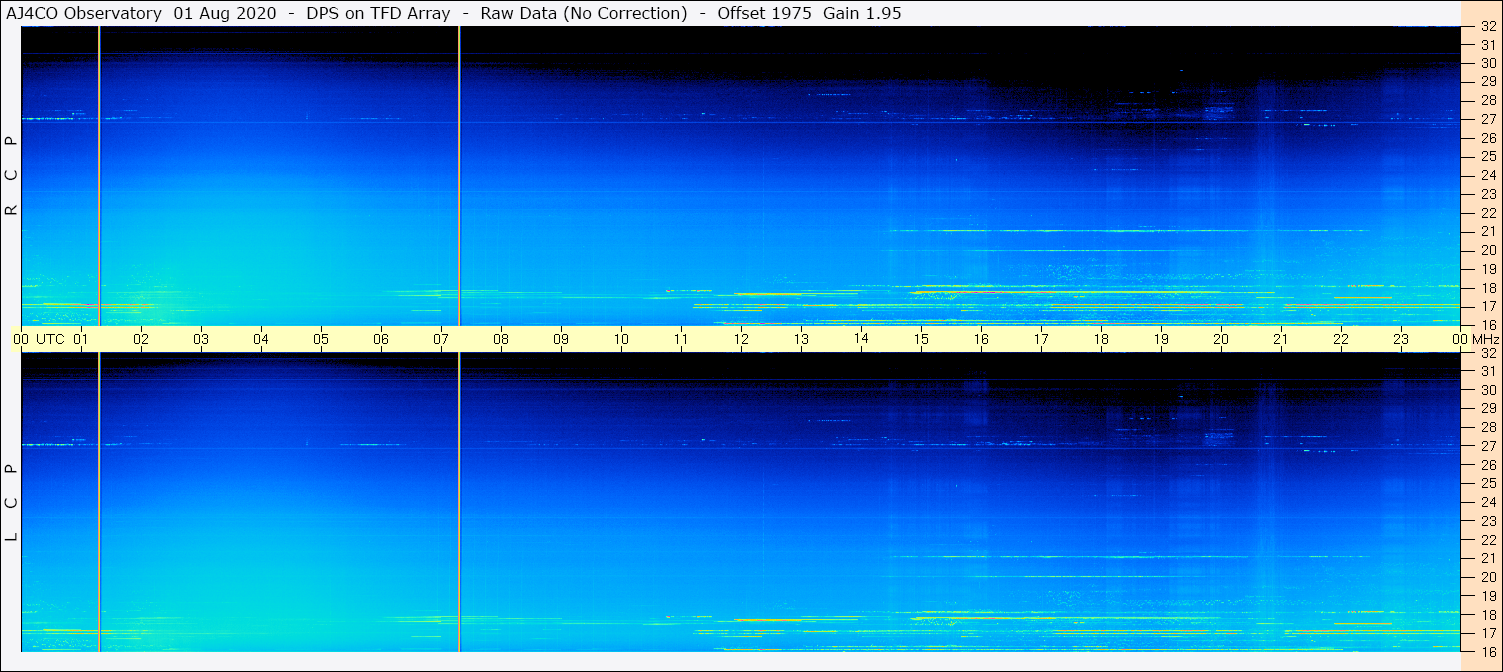Click the 21 hour time axis label
Viewport: 1503px width, 672px height.
click(x=1281, y=339)
